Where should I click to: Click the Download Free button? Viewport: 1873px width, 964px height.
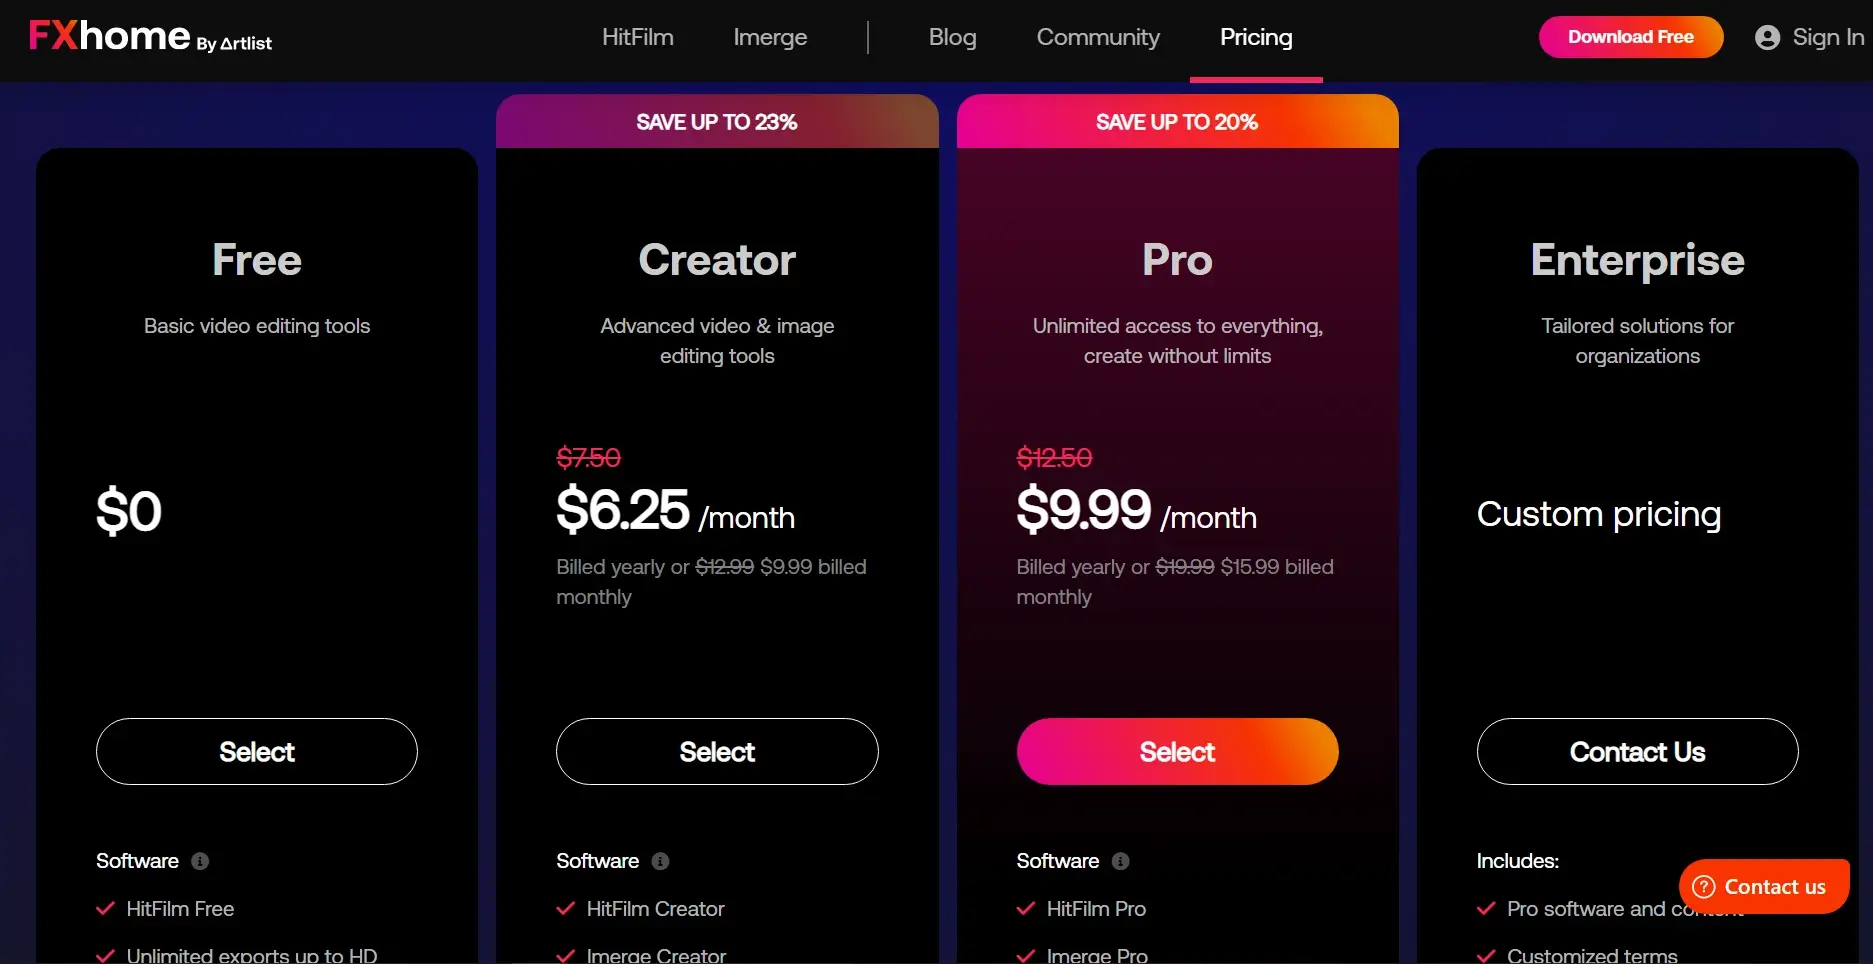[1631, 37]
